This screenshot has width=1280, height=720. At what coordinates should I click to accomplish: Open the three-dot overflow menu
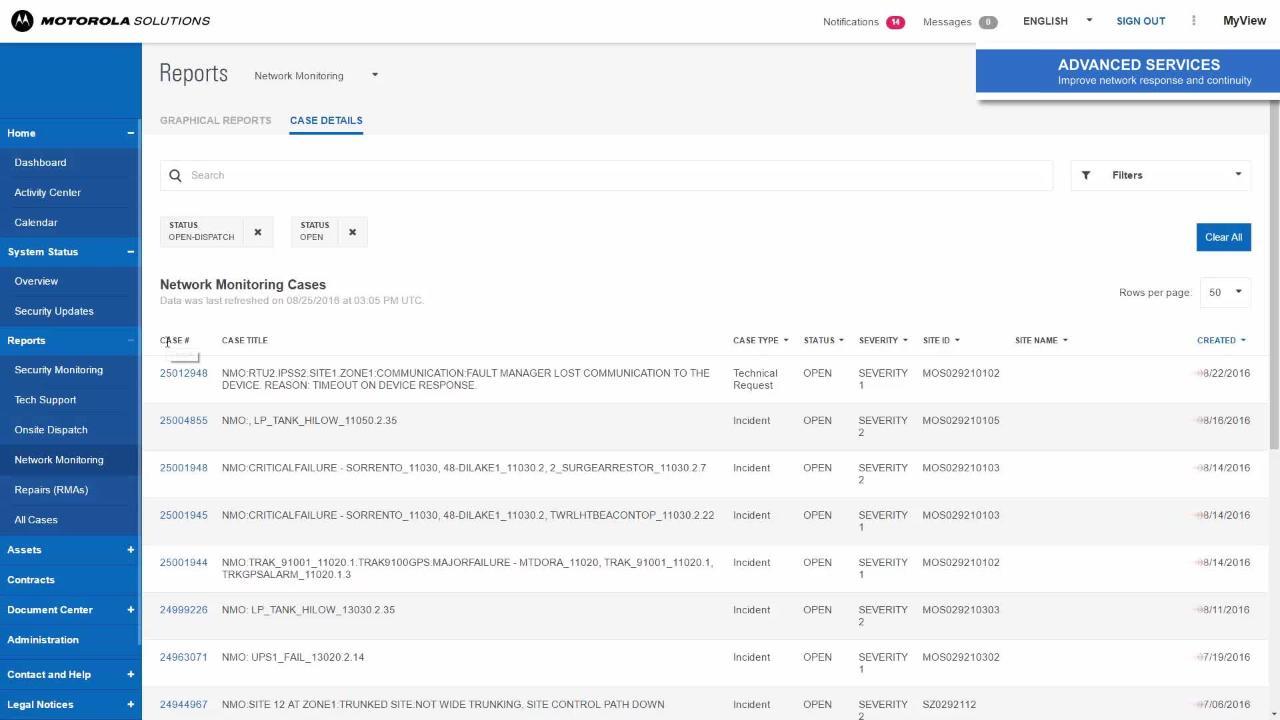[1194, 21]
